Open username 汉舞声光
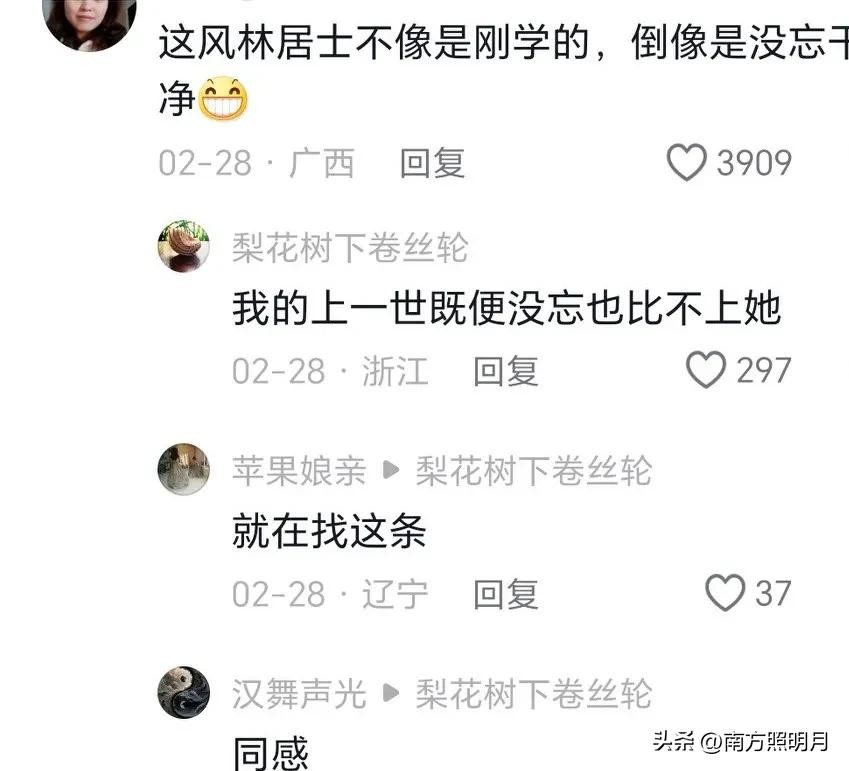The width and height of the screenshot is (849, 771). point(299,694)
